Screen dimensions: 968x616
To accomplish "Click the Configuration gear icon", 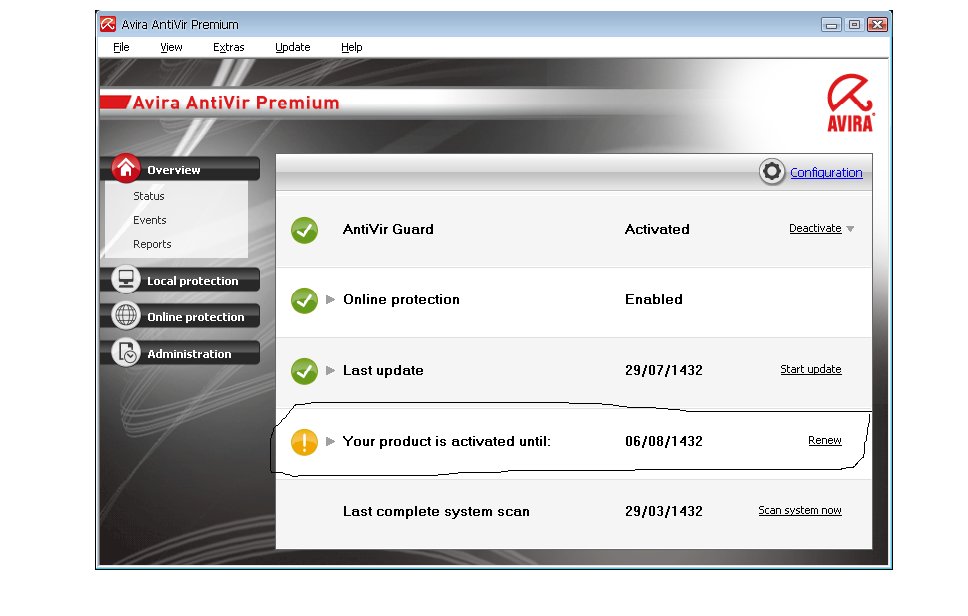I will click(x=772, y=172).
